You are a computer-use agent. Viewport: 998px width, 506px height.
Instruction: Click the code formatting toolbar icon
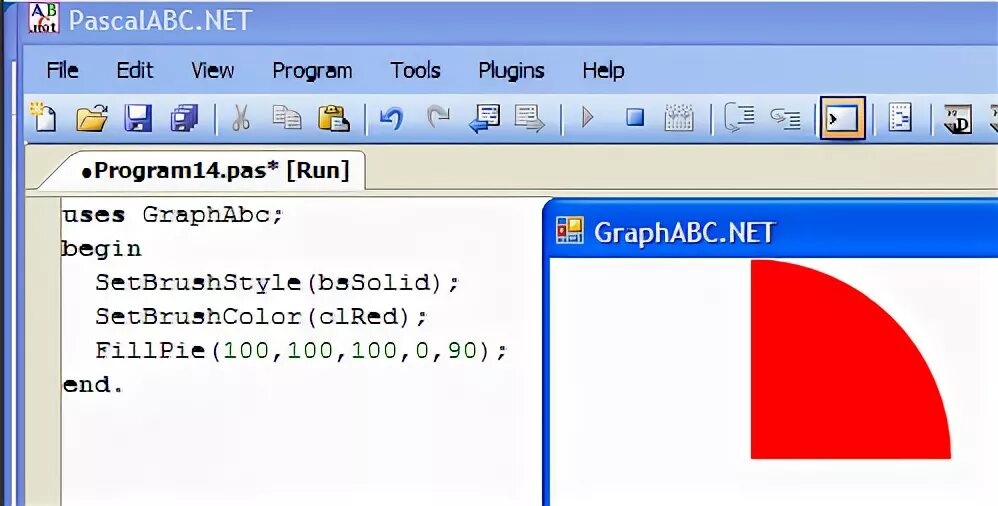tap(900, 118)
